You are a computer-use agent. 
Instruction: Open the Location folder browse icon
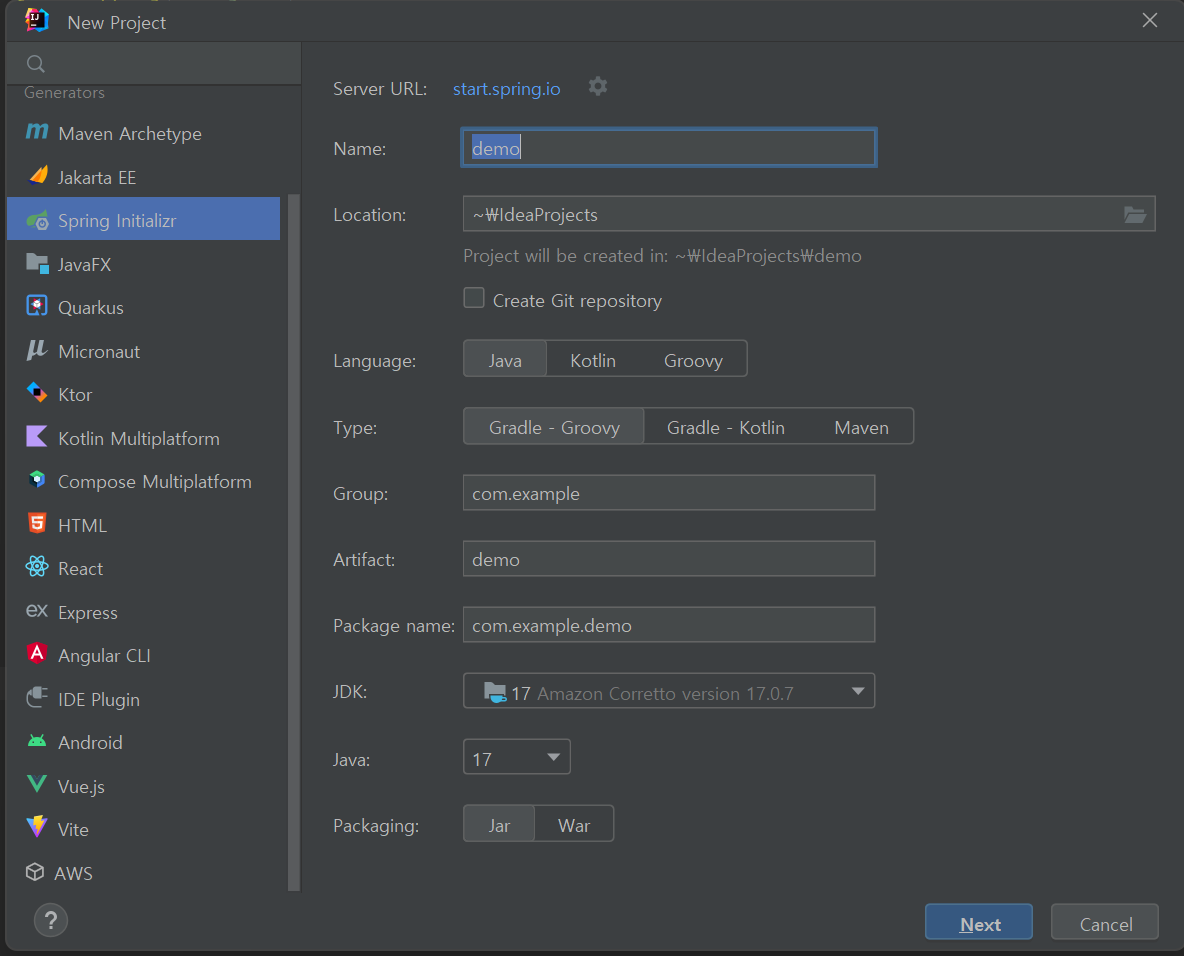1134,215
